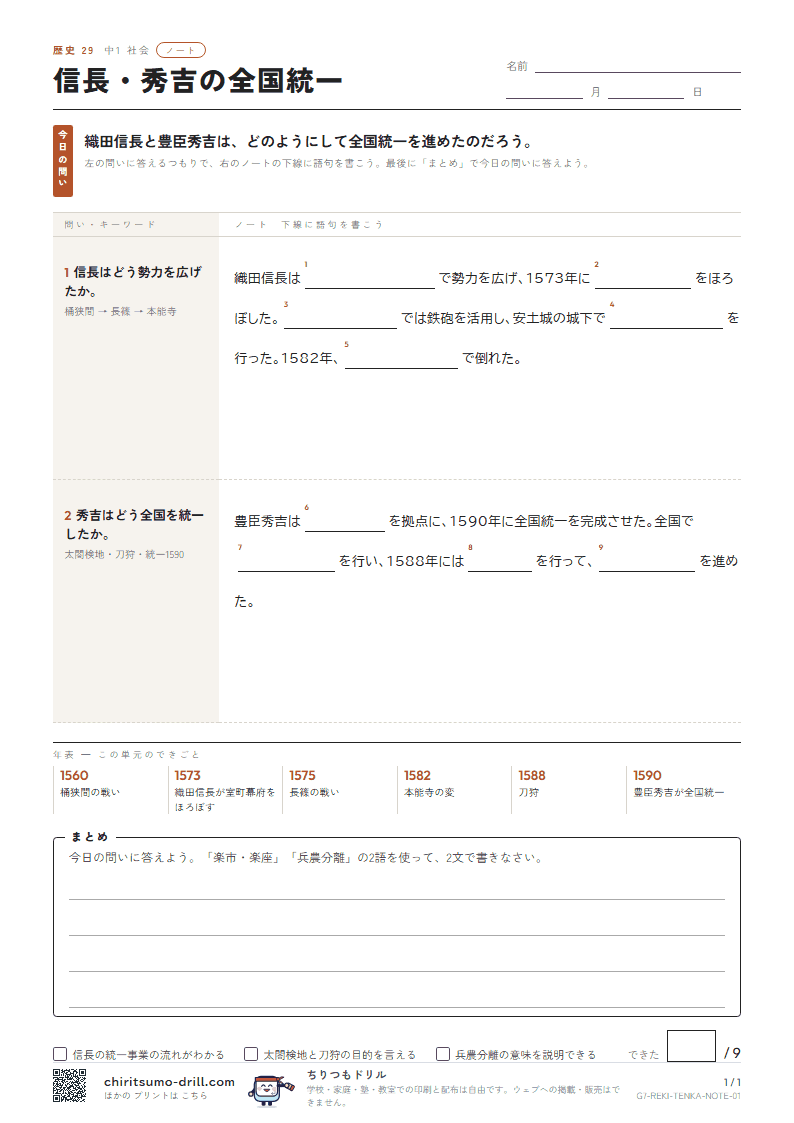Image resolution: width=794 pixels, height=1123 pixels.
Task: Click the 問い・キーワード column header
Action: (110, 224)
